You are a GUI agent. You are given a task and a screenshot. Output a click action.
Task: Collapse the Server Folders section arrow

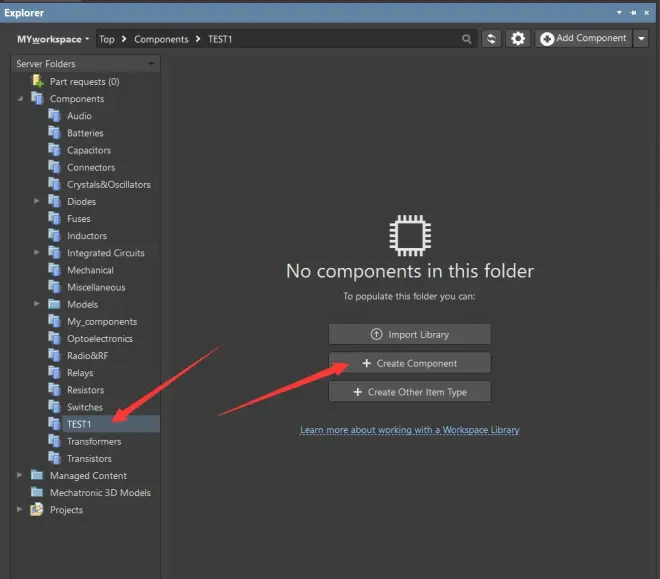tap(151, 64)
